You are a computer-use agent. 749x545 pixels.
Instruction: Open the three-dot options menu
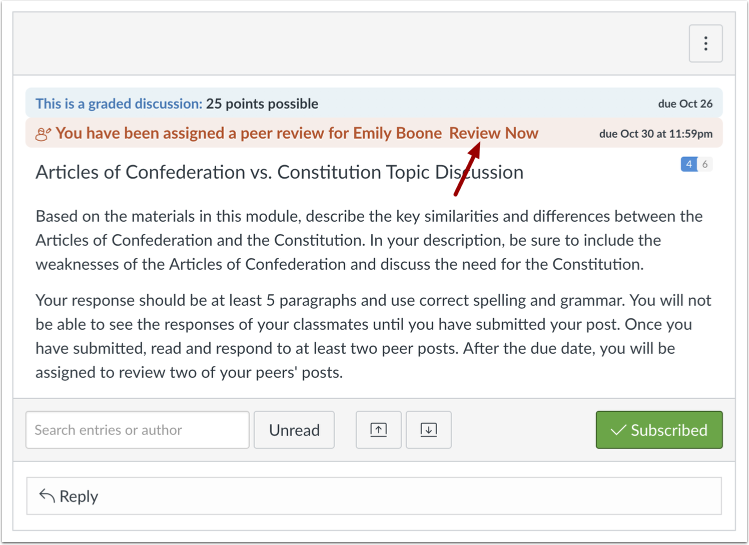pyautogui.click(x=706, y=43)
